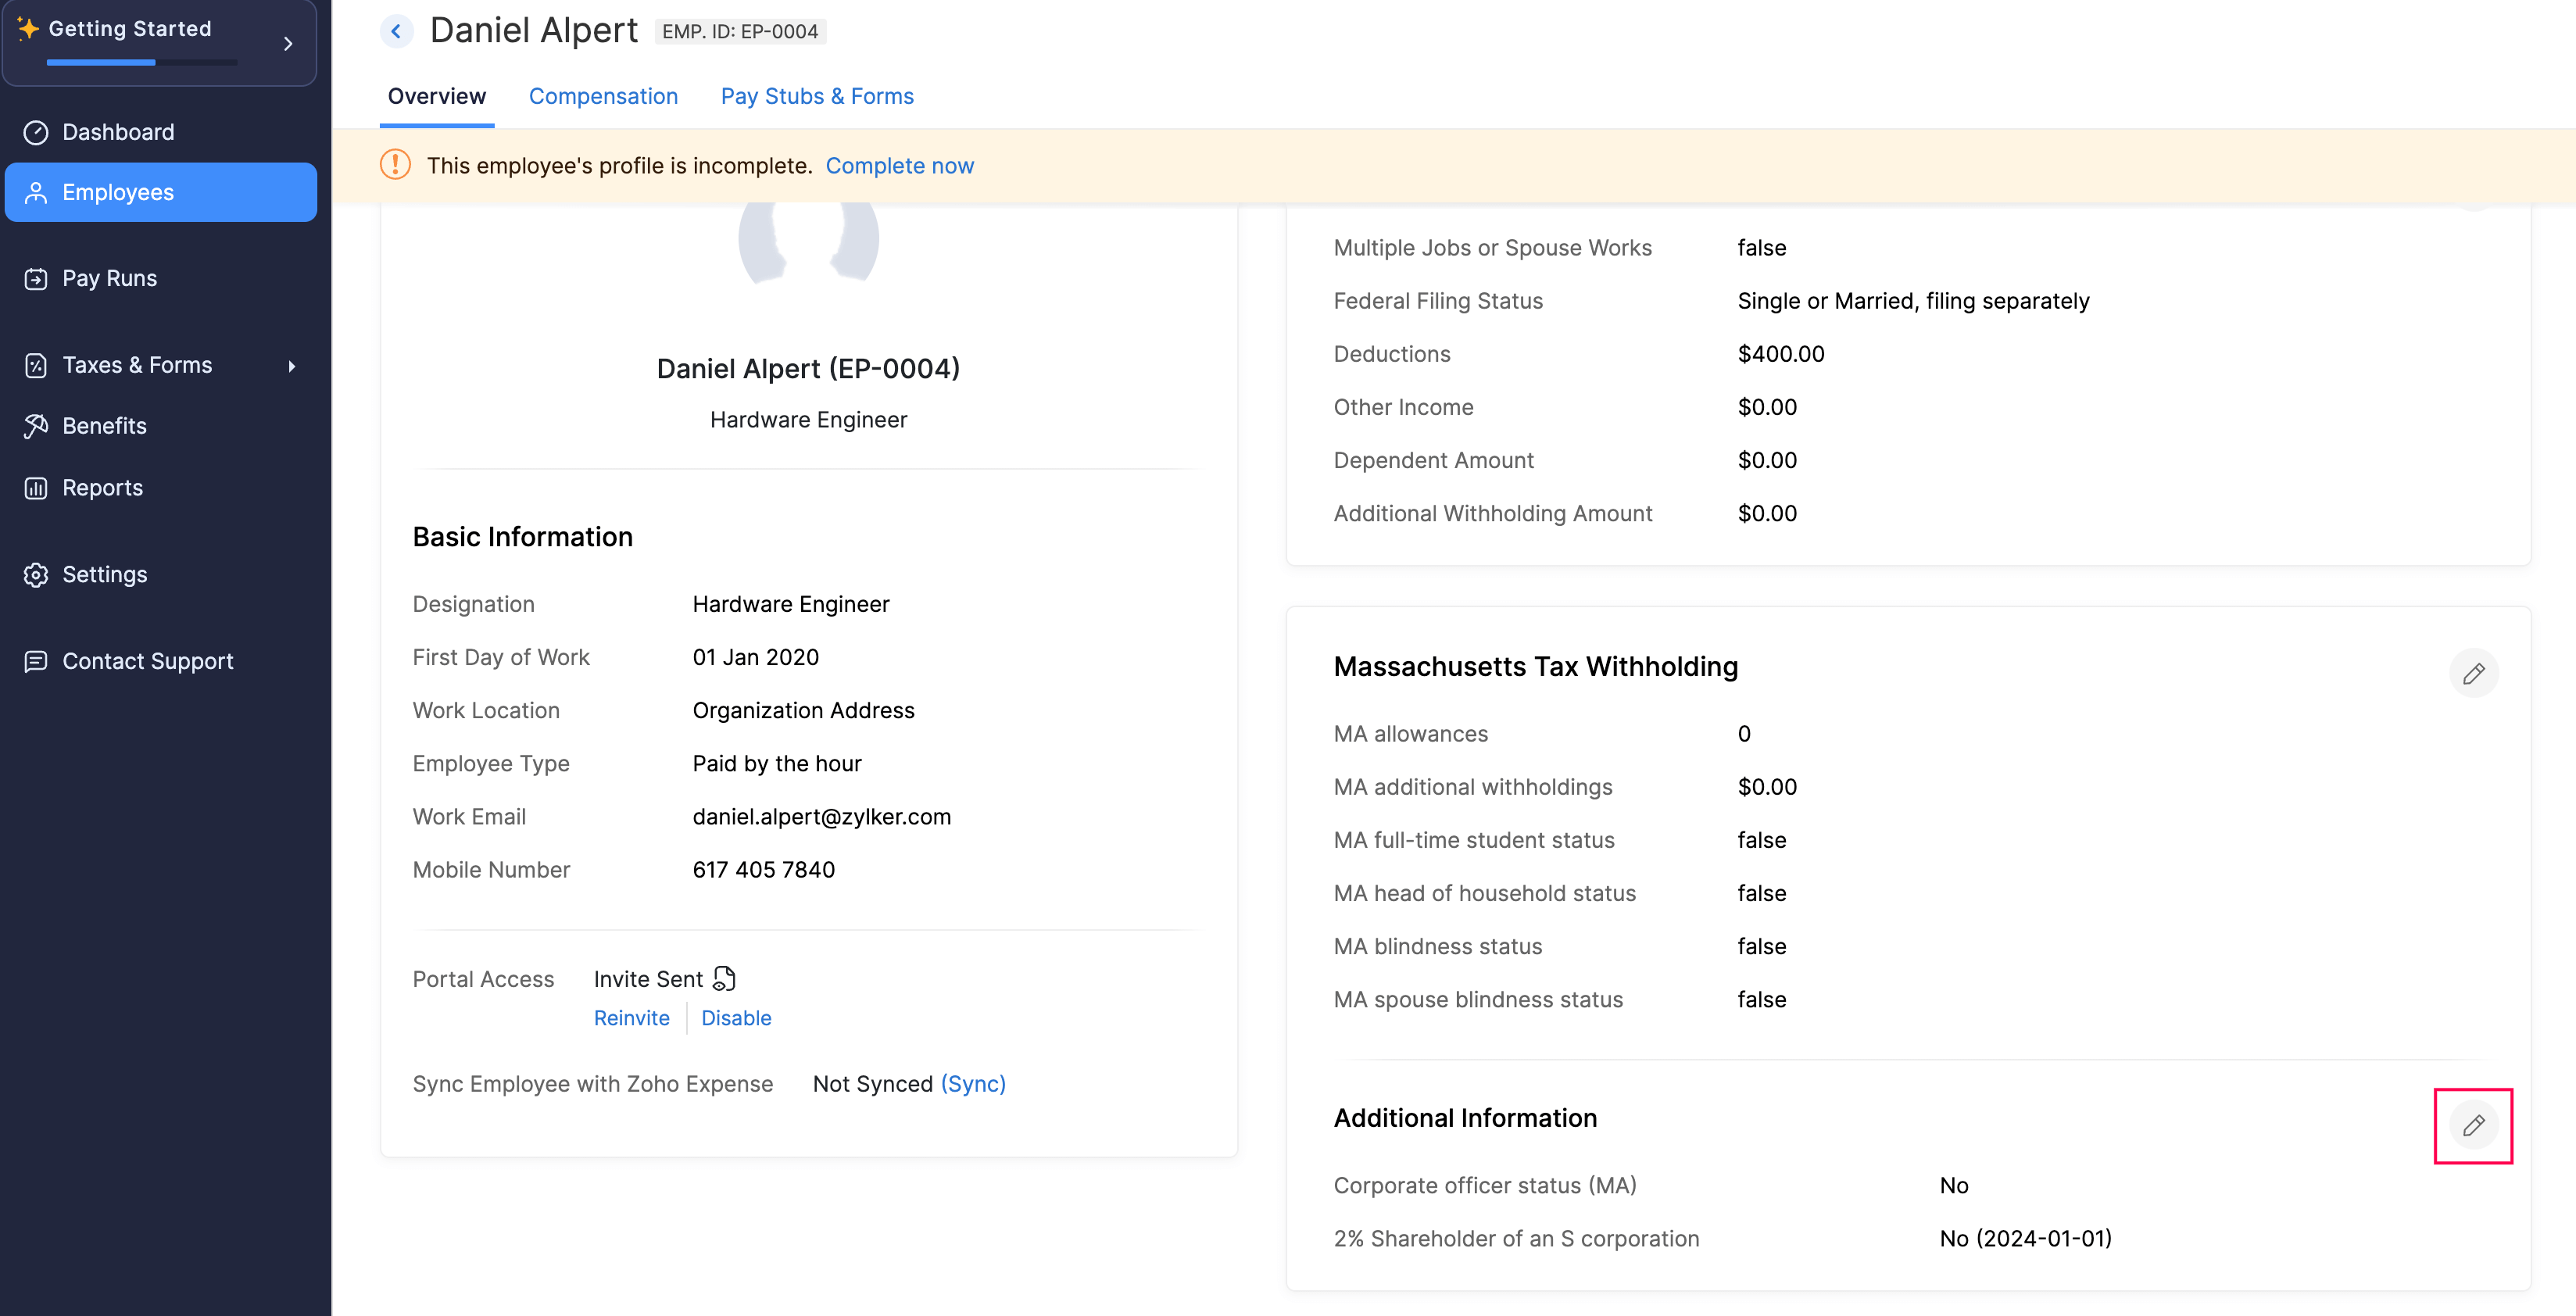Open Reports from the sidebar

pos(102,488)
